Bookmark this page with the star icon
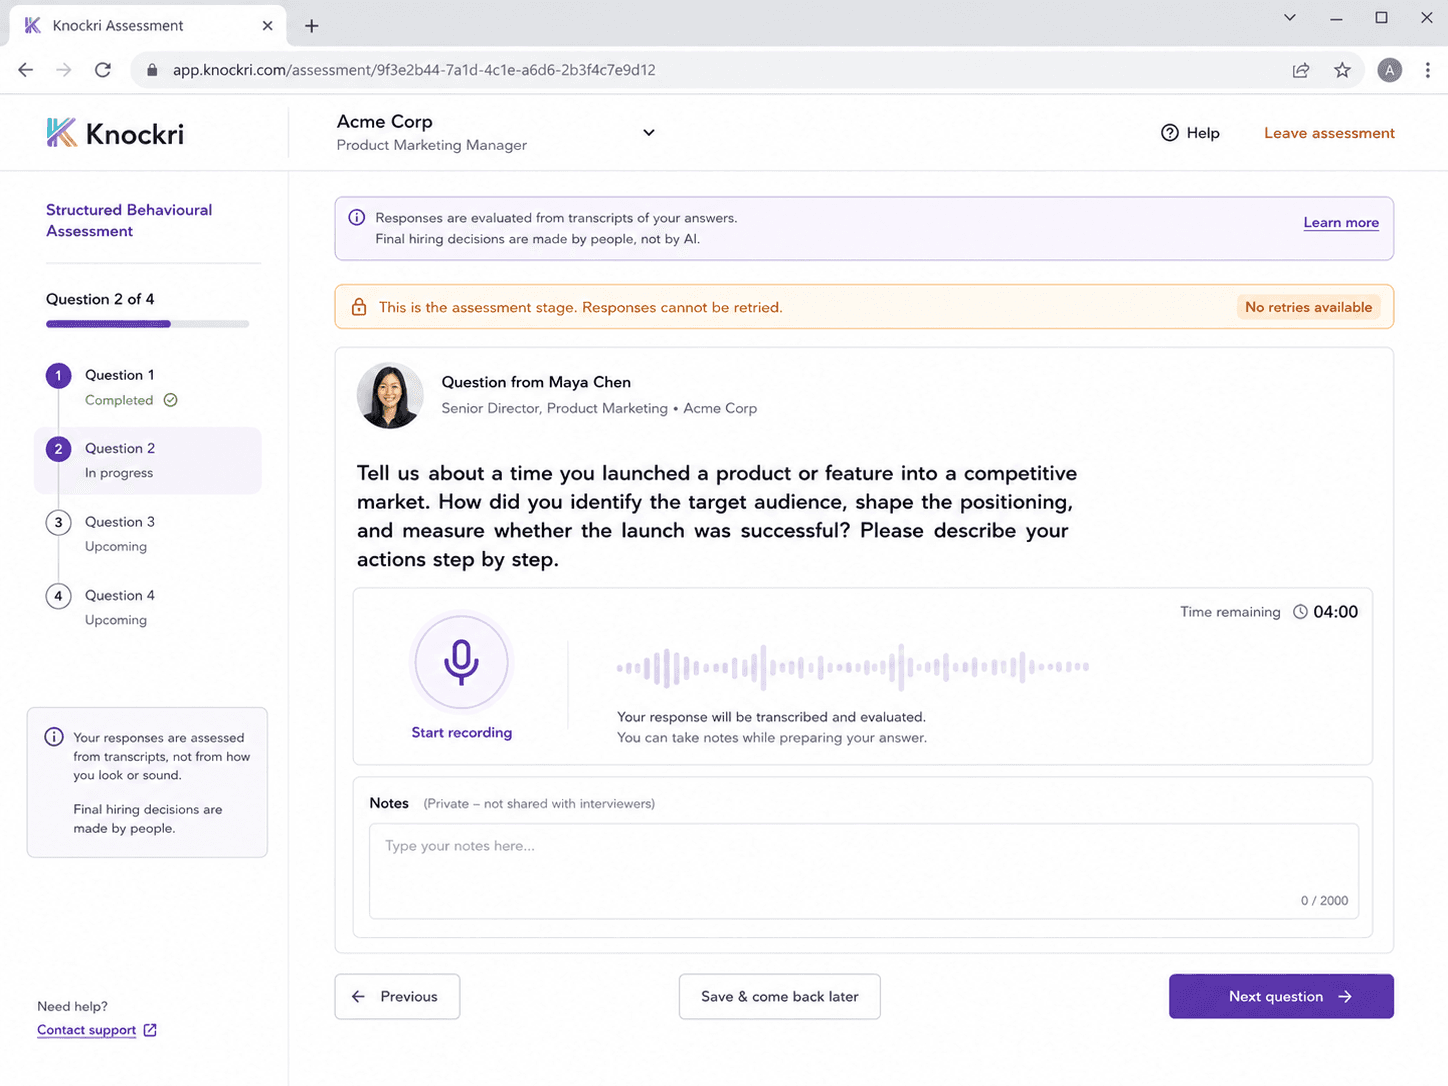Viewport: 1448px width, 1086px height. (1342, 70)
